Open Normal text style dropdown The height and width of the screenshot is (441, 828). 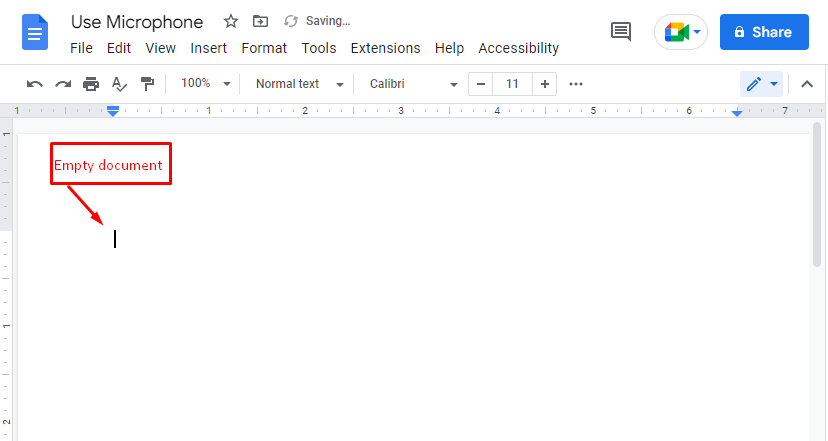tap(299, 84)
